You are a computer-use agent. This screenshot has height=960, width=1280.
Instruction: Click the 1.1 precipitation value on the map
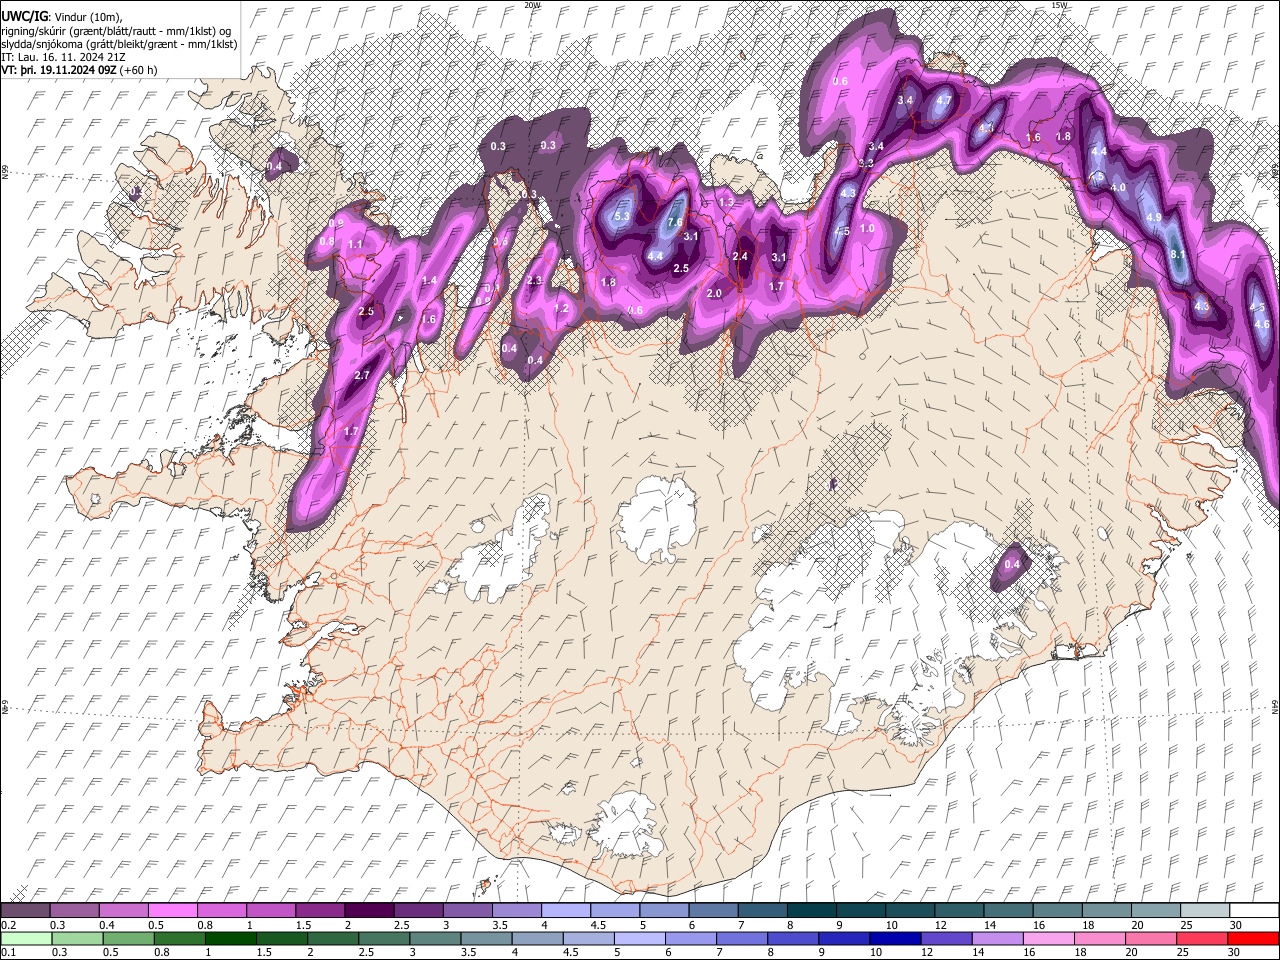355,244
